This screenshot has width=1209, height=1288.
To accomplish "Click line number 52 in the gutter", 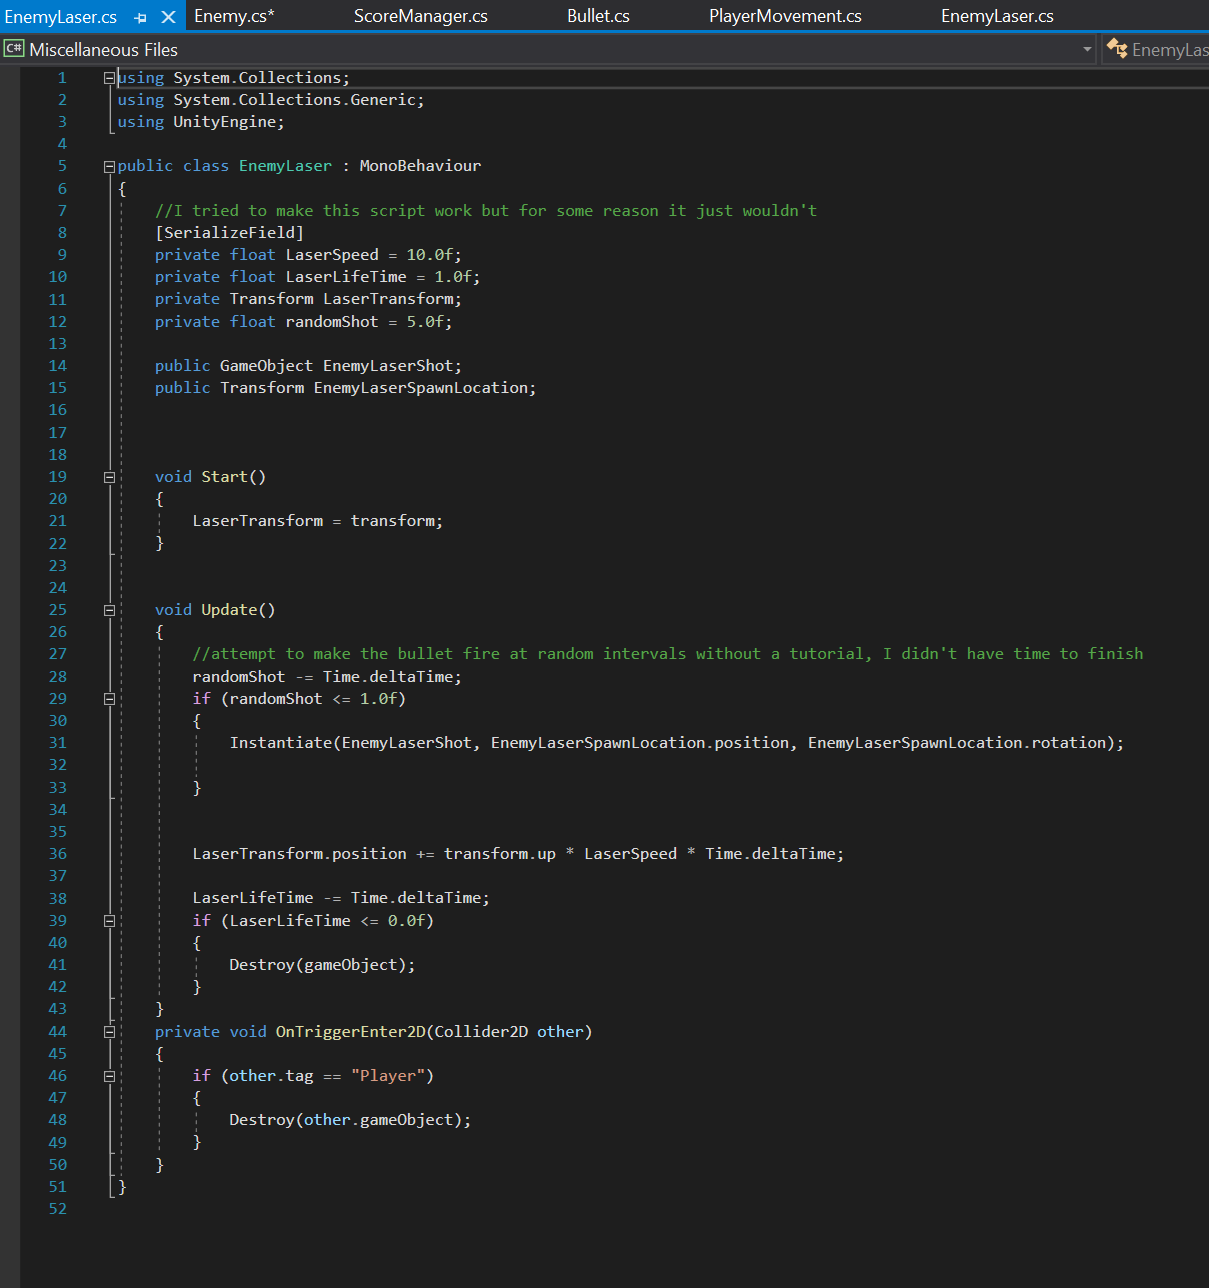I will pyautogui.click(x=58, y=1208).
